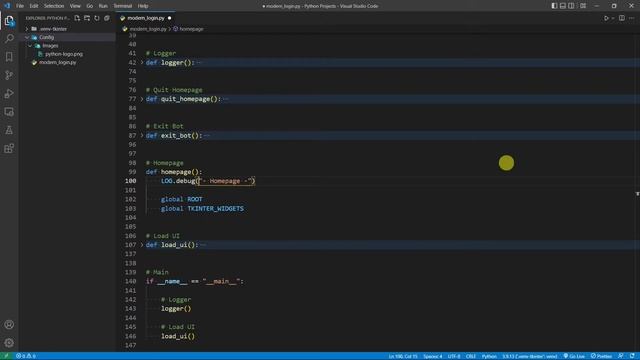
Task: Place cursor on global ROOT line
Action: point(182,199)
